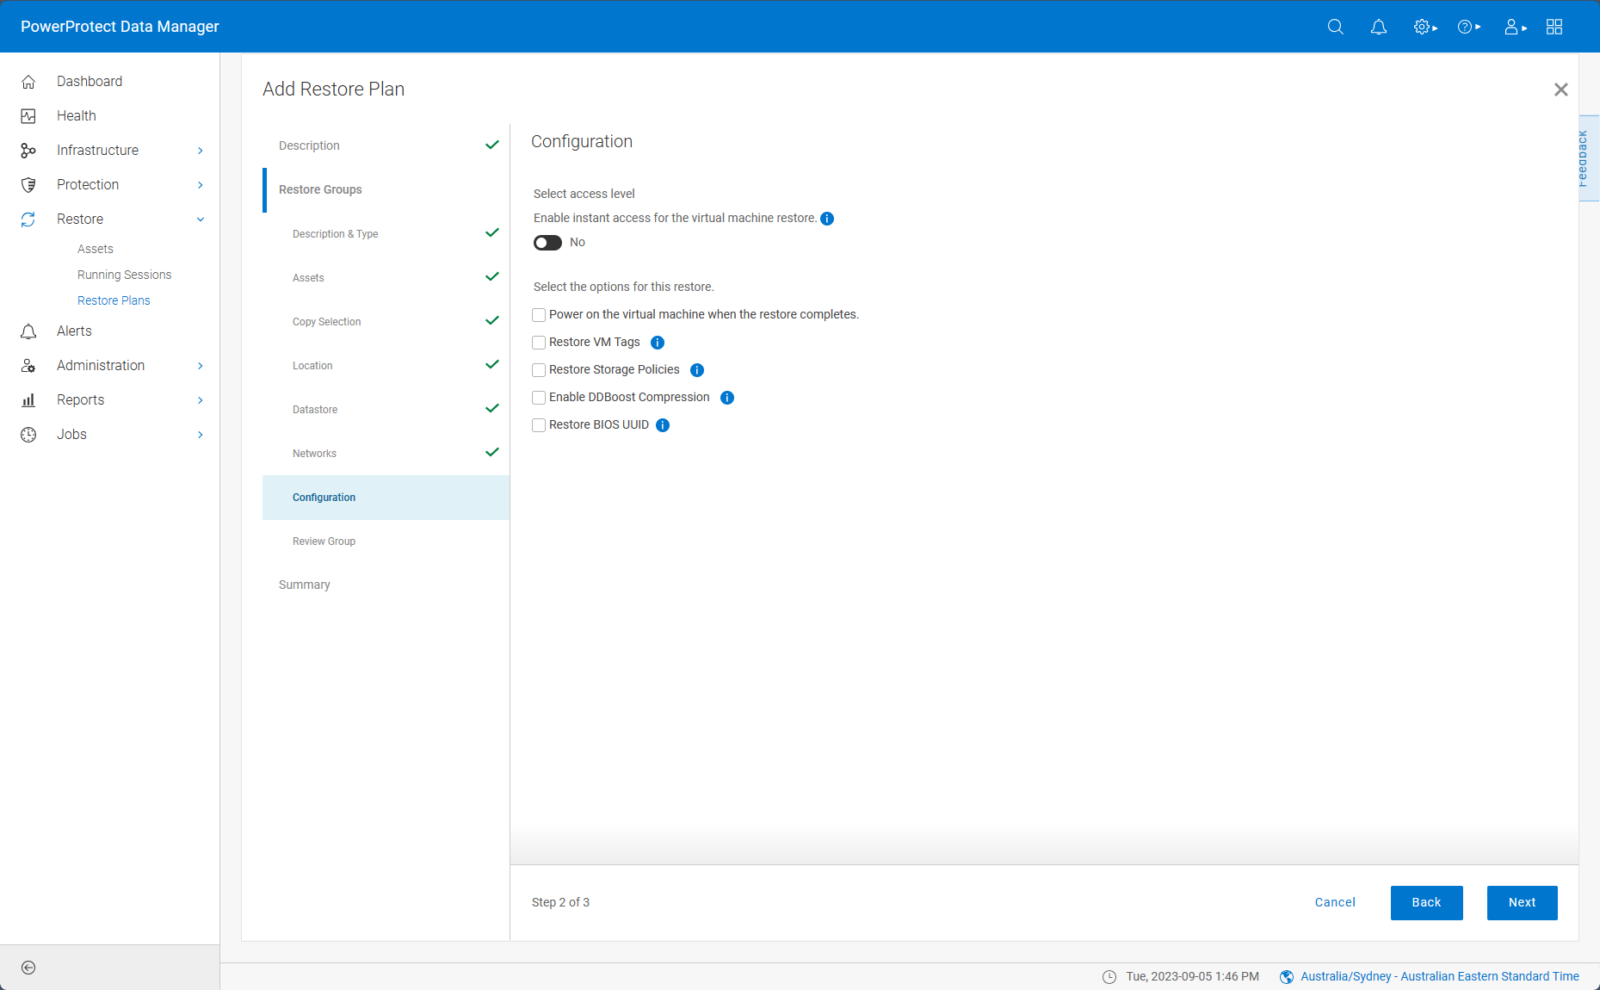
Task: Check Power on the virtual machine option
Action: [538, 314]
